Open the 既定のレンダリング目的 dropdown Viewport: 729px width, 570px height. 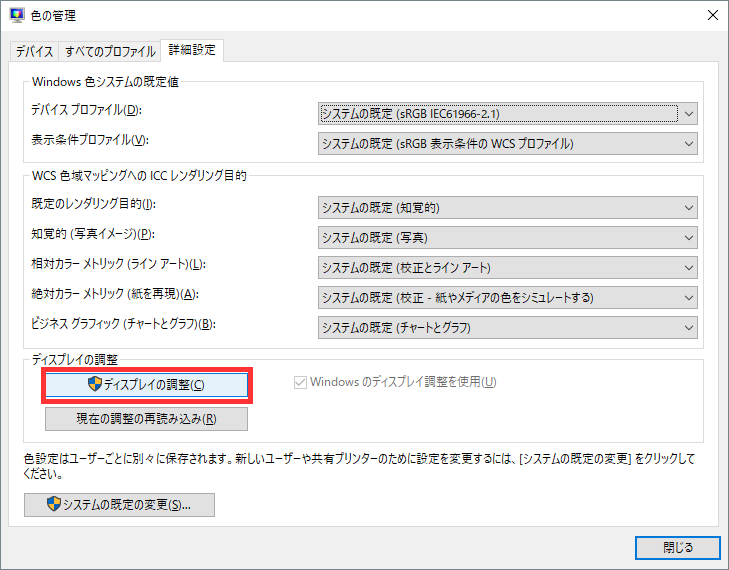point(508,208)
